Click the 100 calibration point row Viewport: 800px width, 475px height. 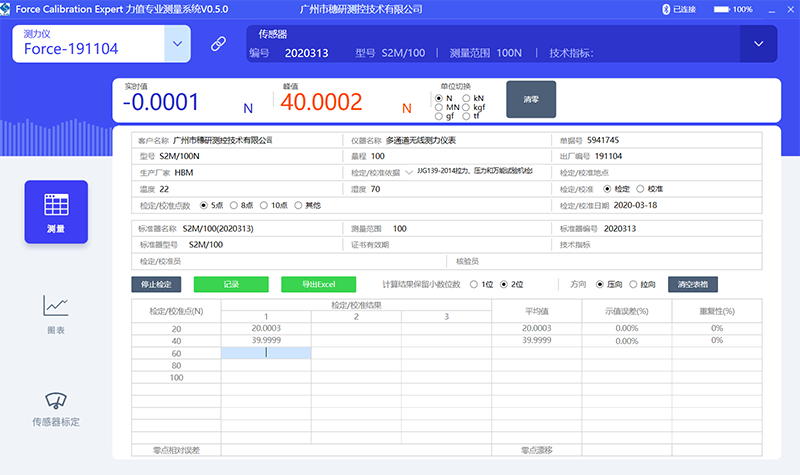pyautogui.click(x=176, y=378)
